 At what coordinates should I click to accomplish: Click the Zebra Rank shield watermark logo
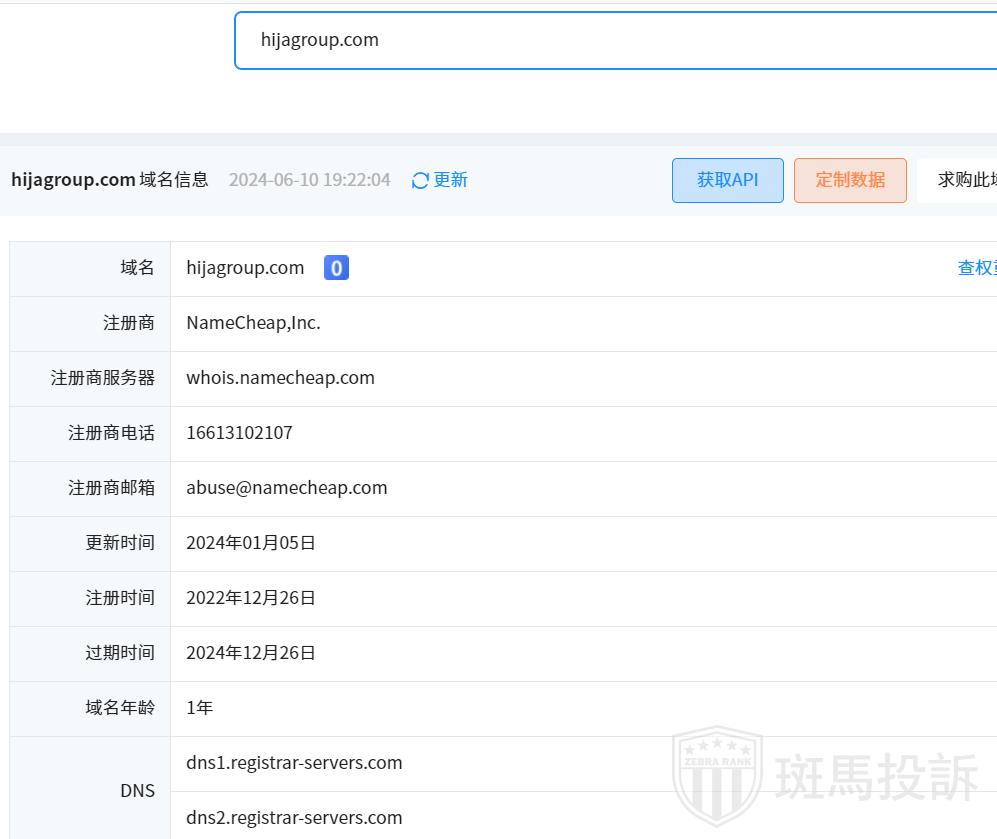click(717, 776)
